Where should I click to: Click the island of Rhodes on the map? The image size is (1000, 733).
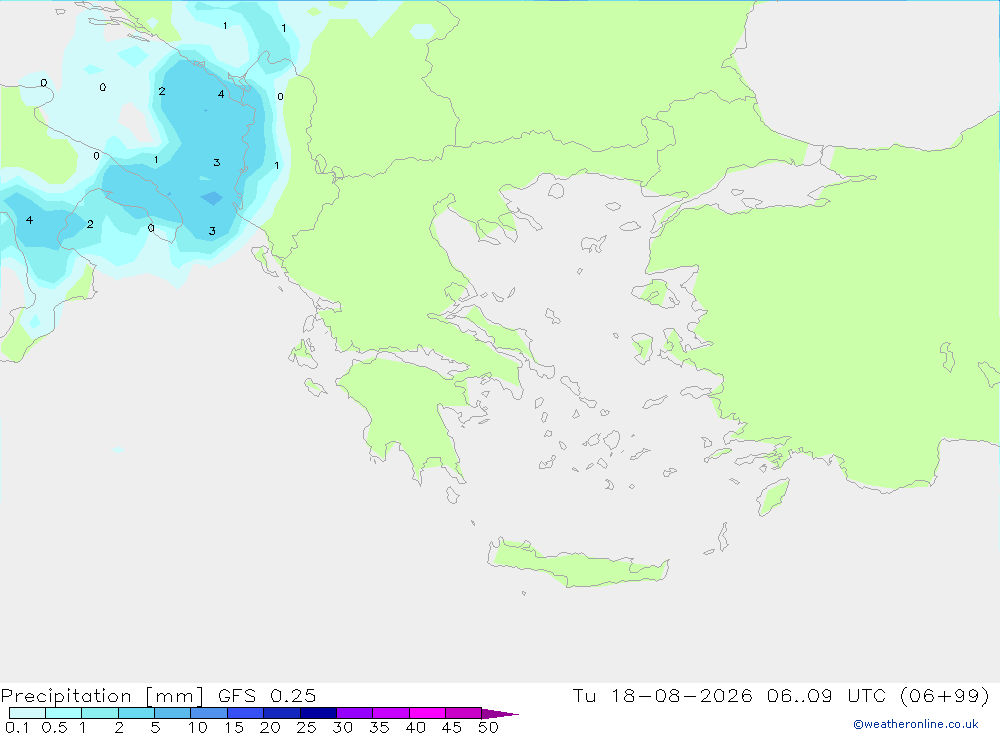pos(773,496)
